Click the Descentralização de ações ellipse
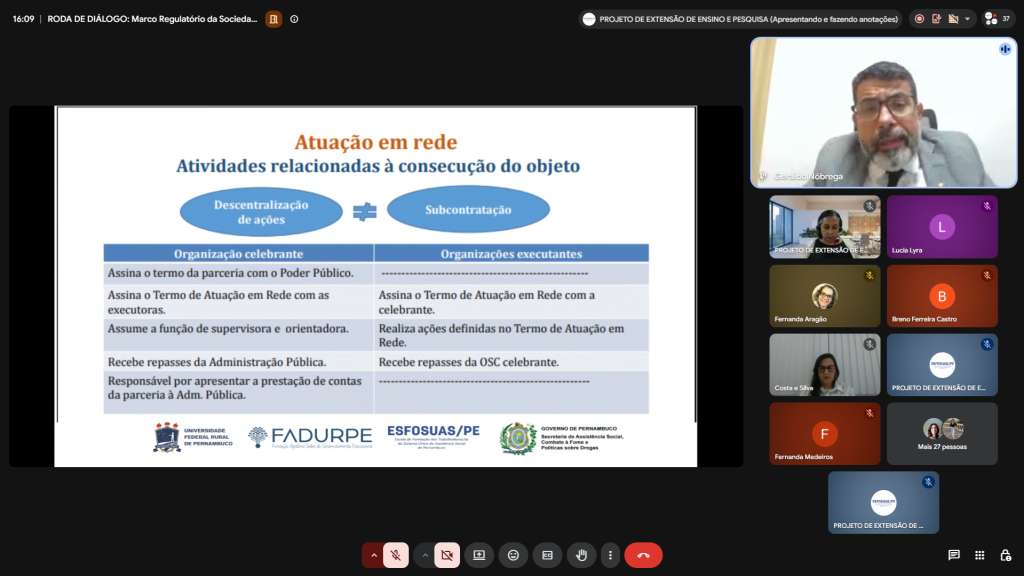The height and width of the screenshot is (576, 1024). point(261,212)
